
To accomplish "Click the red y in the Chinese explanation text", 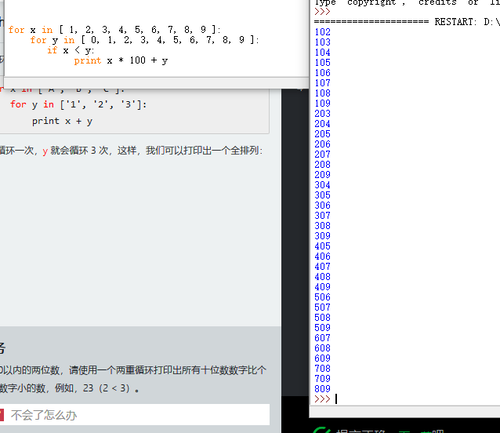I will tap(45, 151).
